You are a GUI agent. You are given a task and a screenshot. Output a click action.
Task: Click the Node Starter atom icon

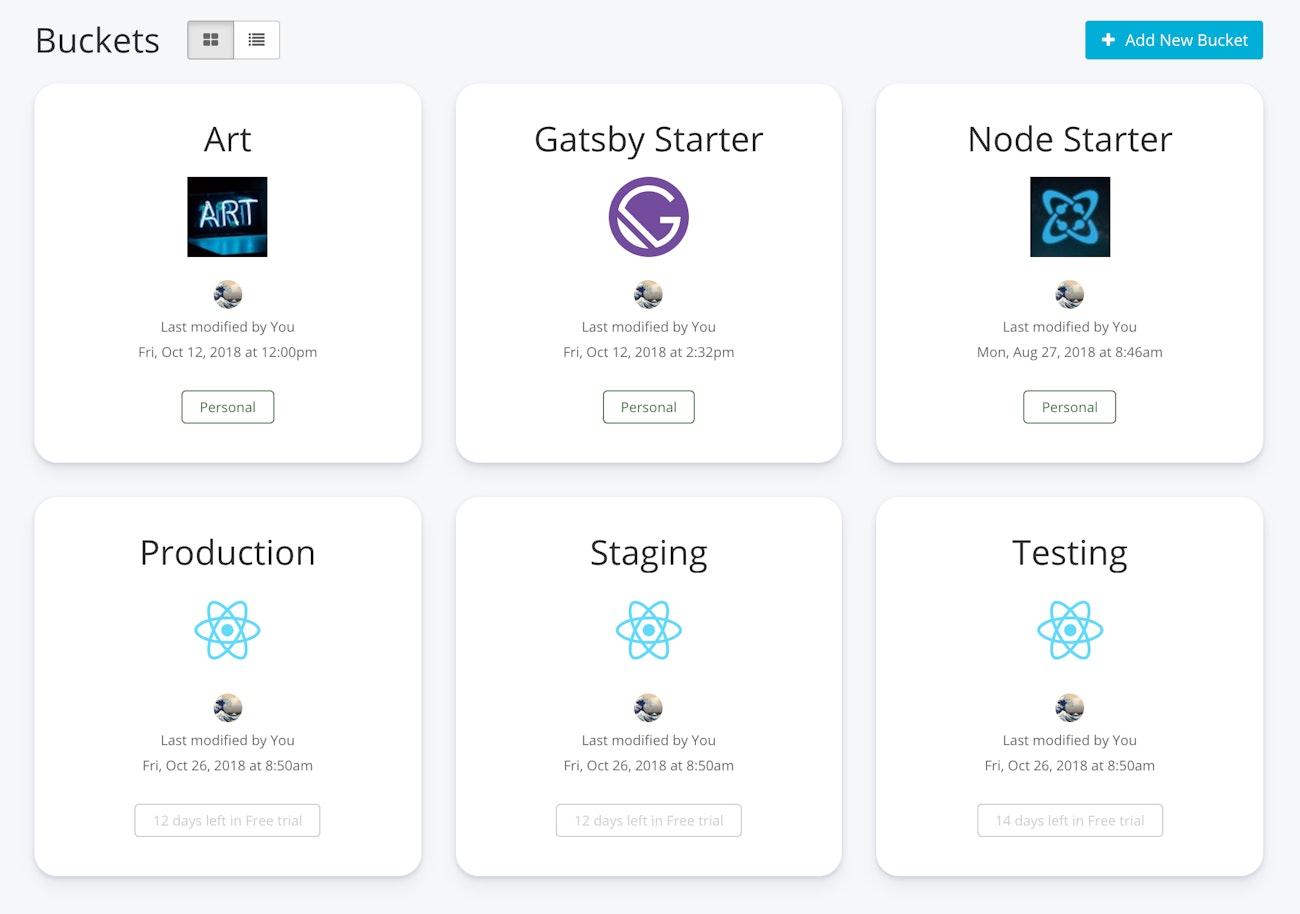point(1069,217)
